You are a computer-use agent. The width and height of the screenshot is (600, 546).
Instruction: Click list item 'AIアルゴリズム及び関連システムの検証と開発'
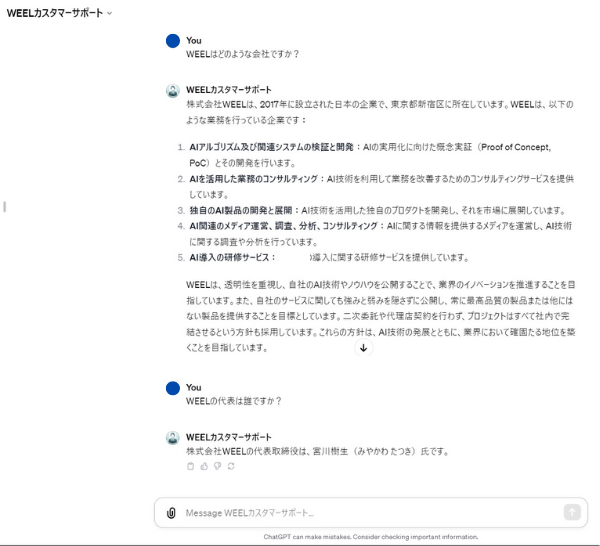tap(271, 147)
